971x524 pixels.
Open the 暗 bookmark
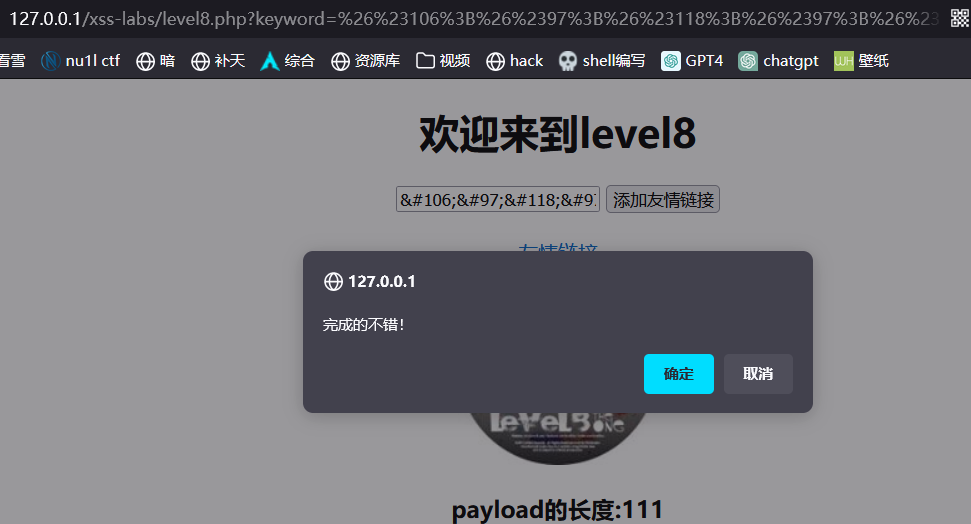[x=155, y=61]
